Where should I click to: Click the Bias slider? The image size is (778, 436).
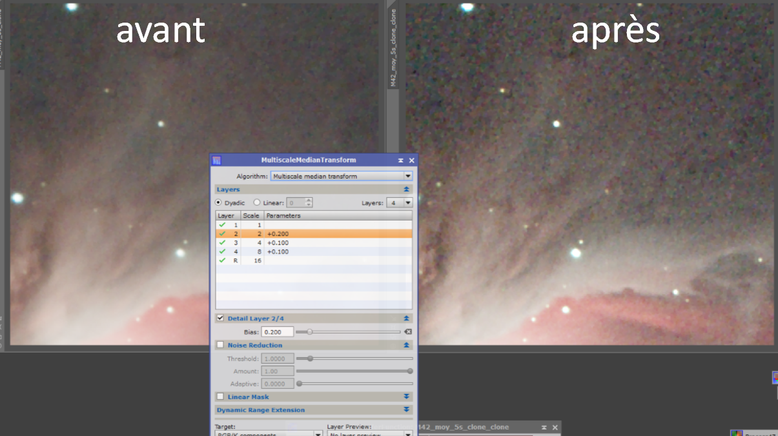coord(348,332)
